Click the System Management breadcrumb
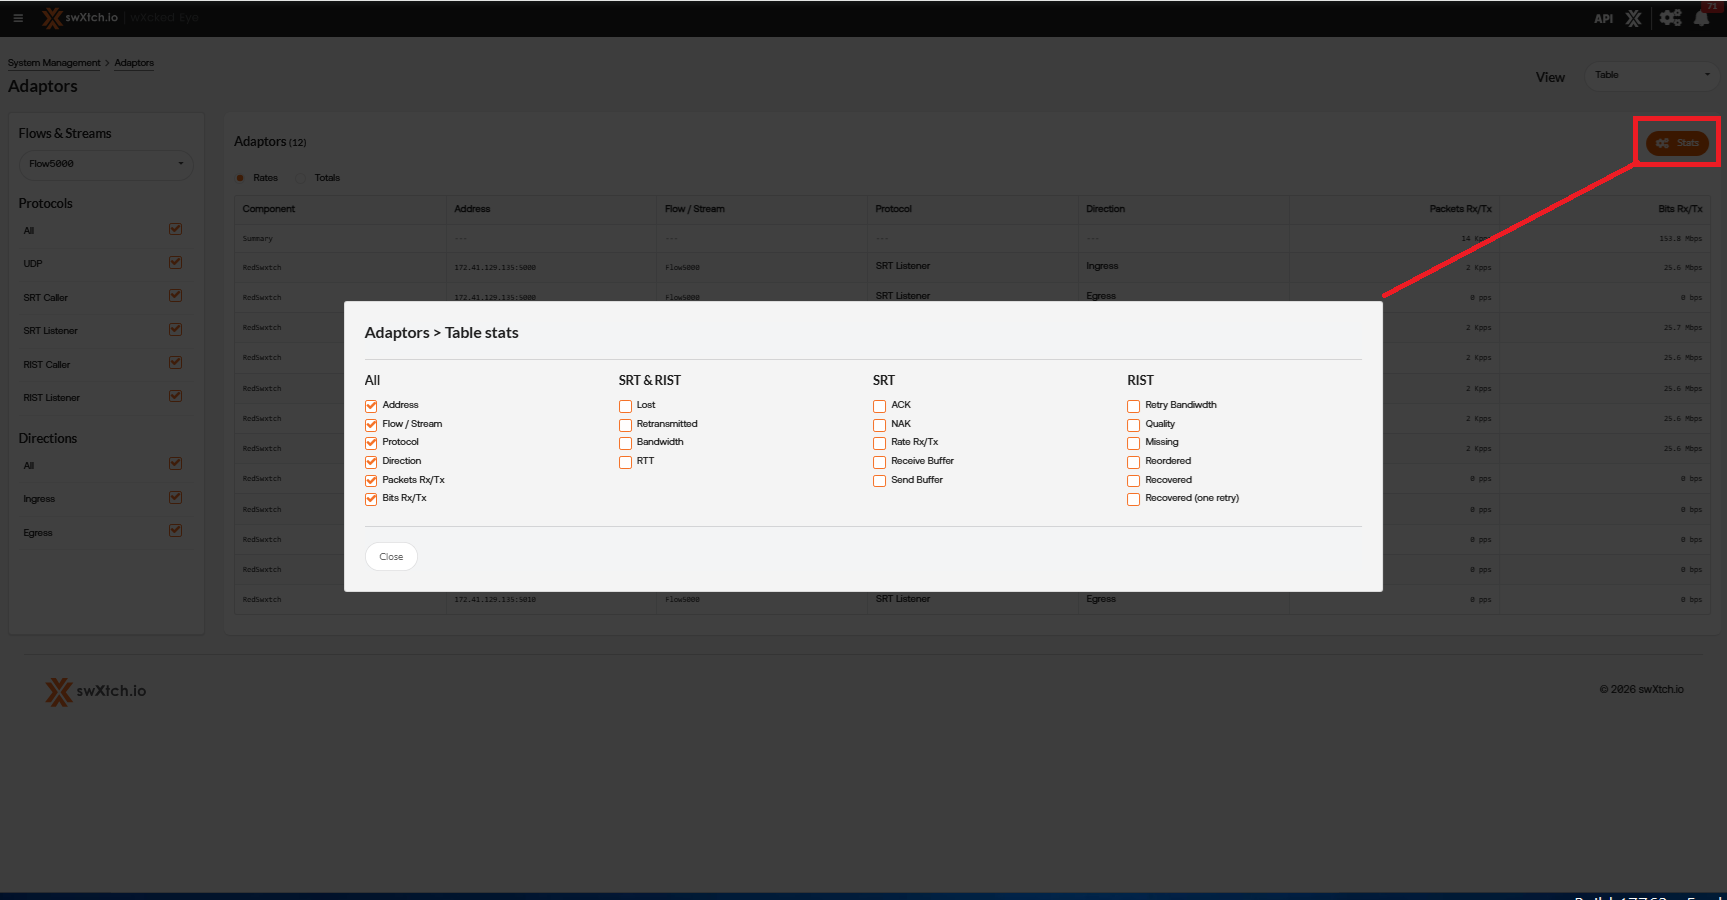 tap(54, 63)
